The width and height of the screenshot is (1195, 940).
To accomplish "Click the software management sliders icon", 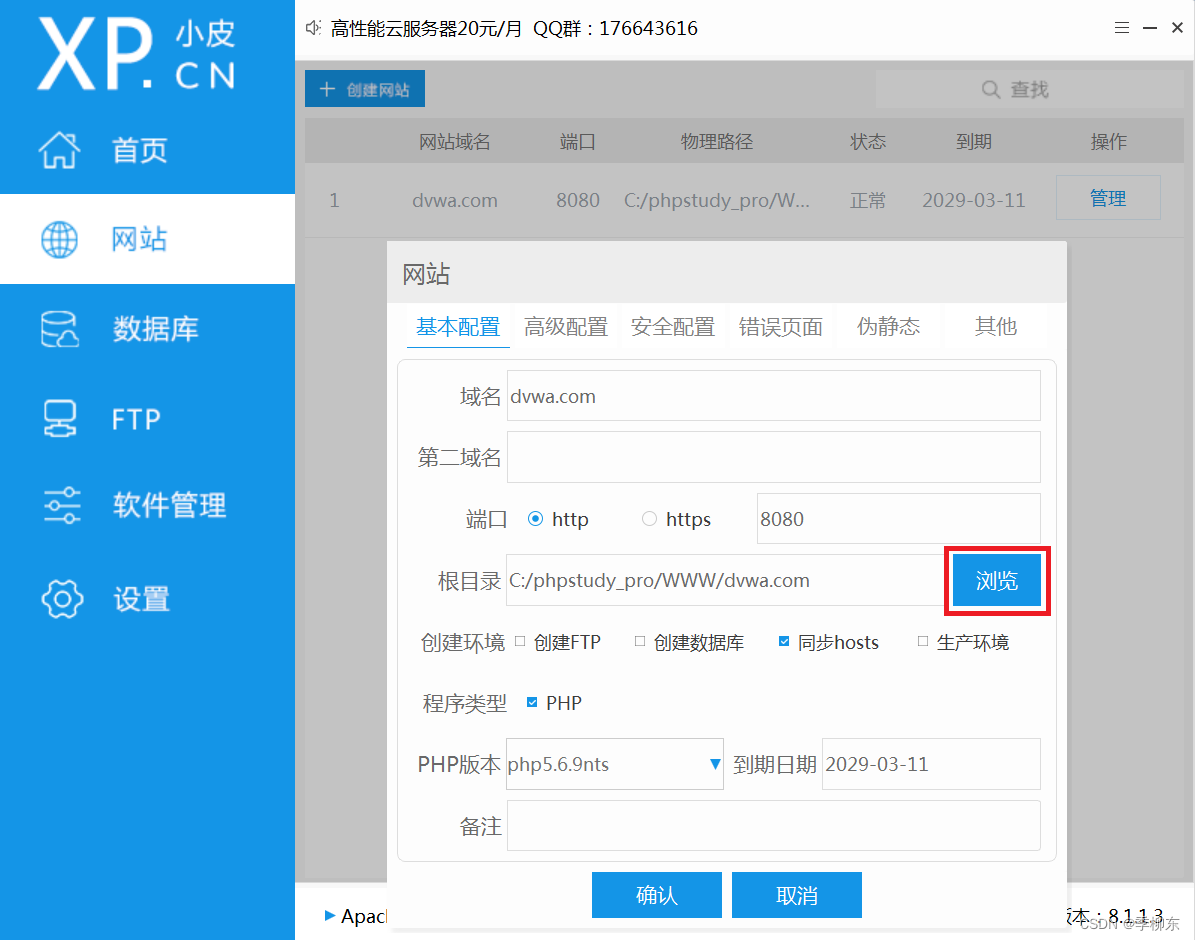I will [x=62, y=505].
